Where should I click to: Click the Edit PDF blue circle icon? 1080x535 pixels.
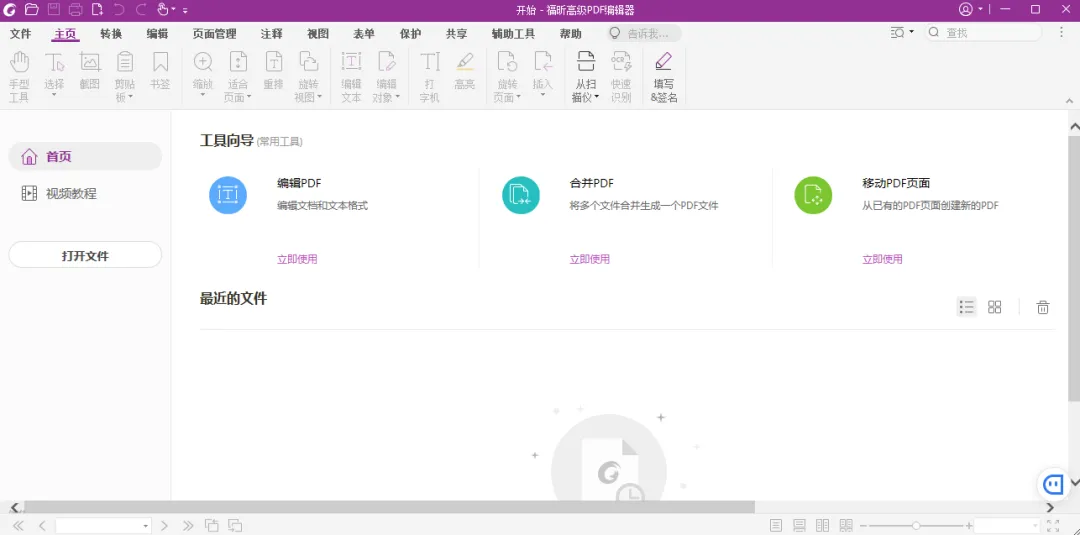(x=228, y=195)
